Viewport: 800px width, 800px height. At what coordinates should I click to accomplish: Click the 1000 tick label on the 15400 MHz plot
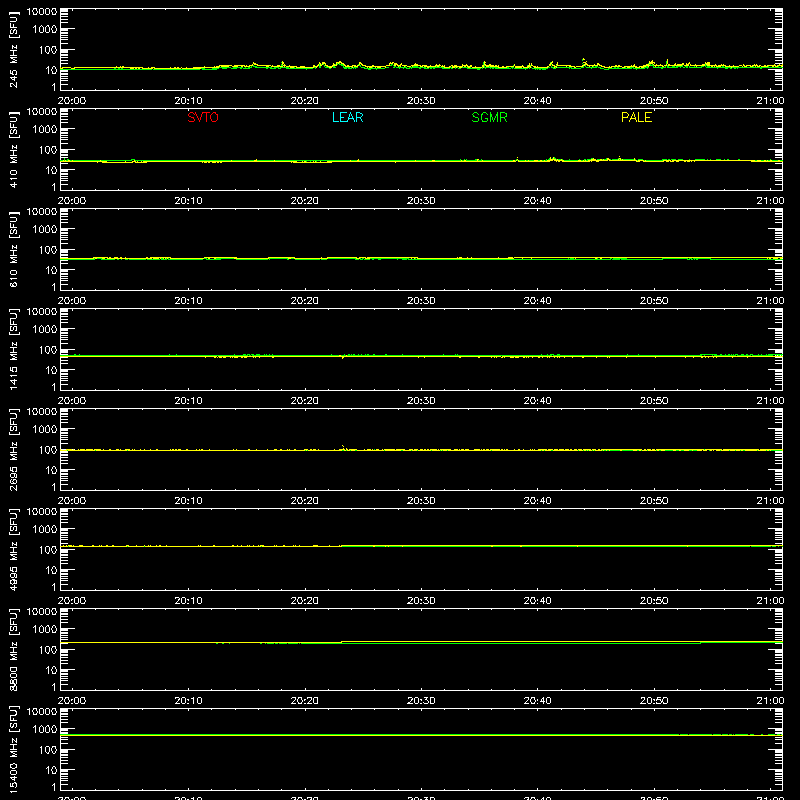coord(45,730)
